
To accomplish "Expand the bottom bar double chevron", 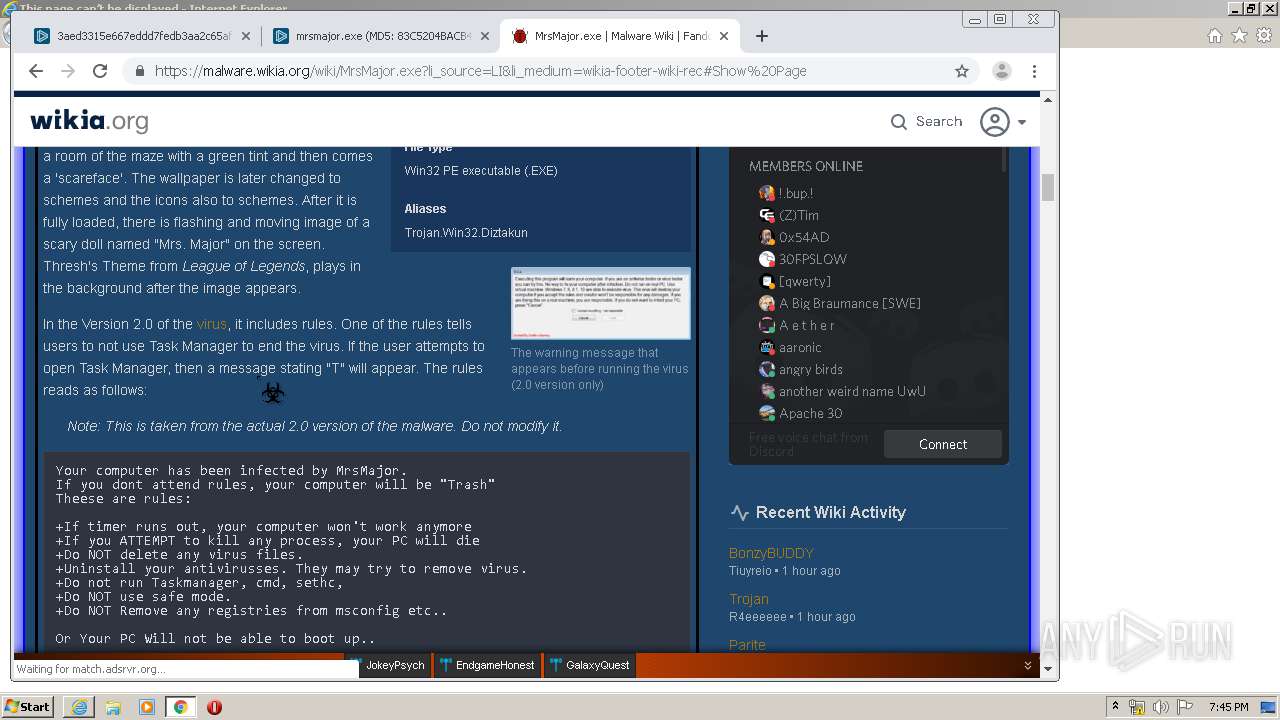I will [1027, 665].
